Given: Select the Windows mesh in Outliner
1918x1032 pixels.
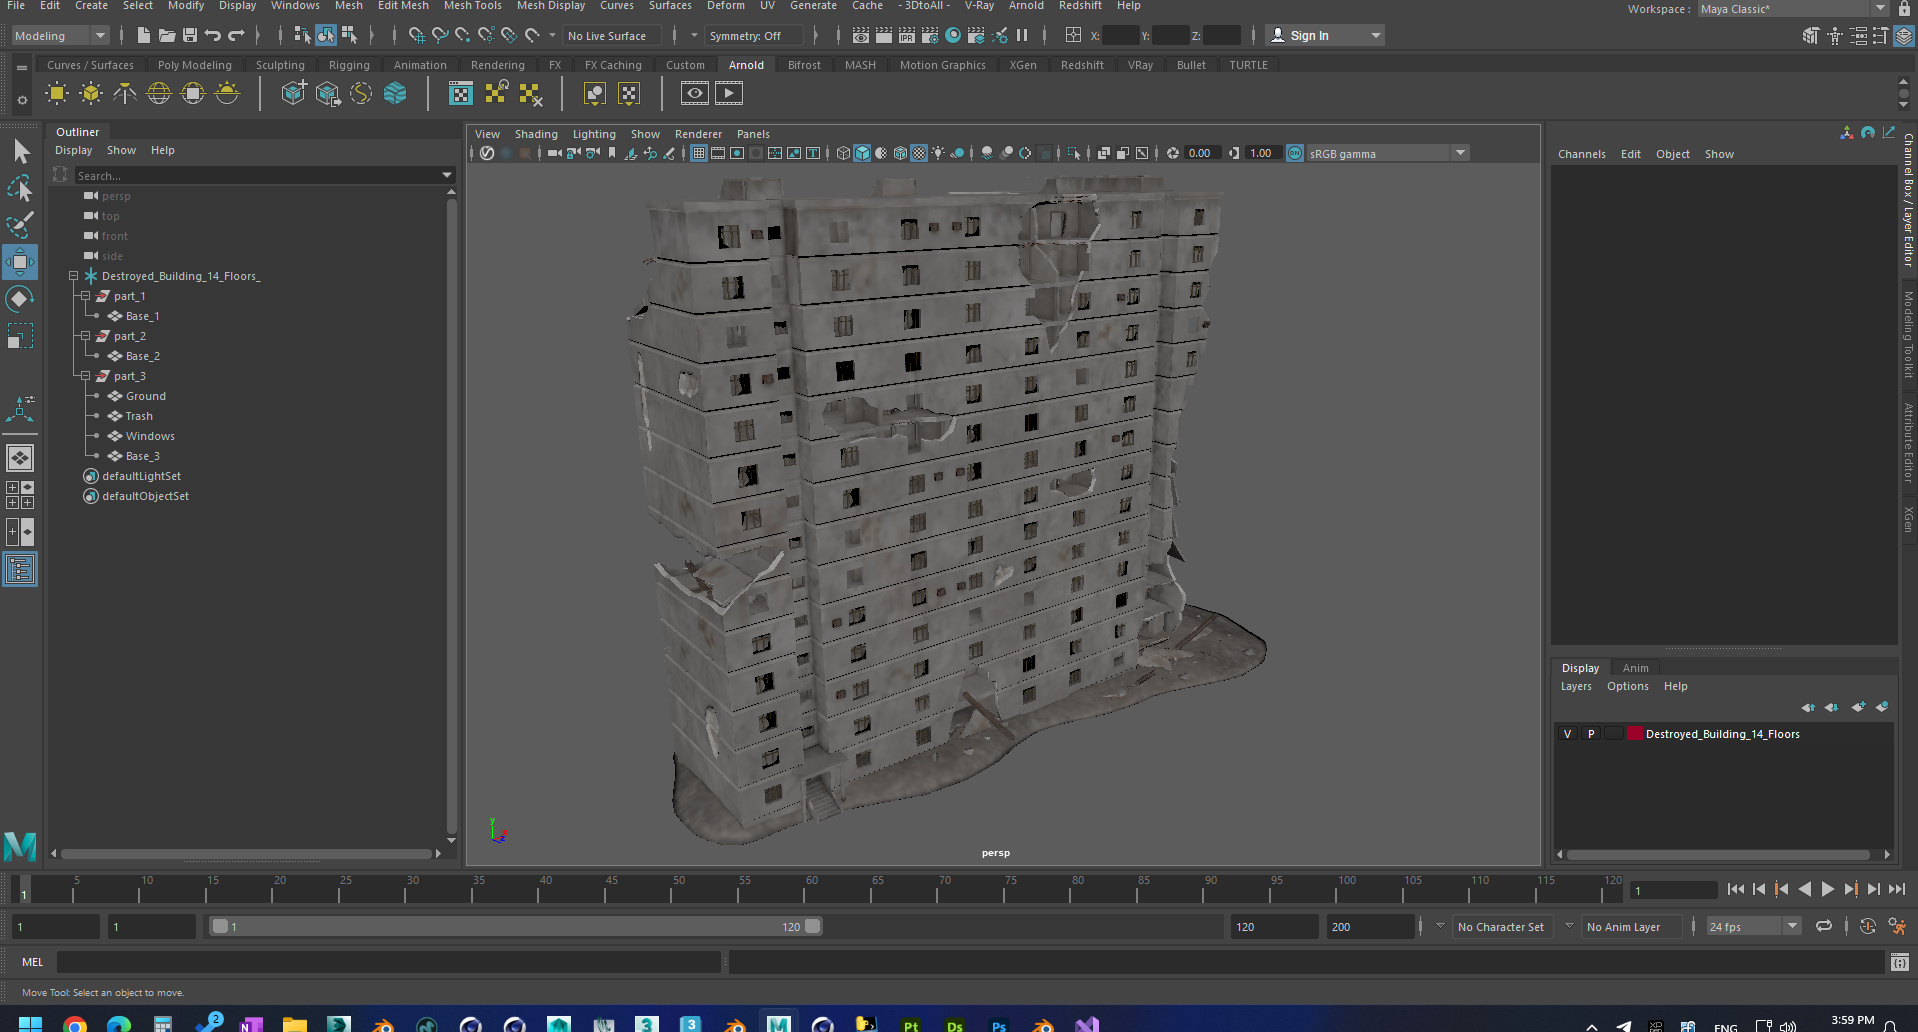Looking at the screenshot, I should [150, 436].
